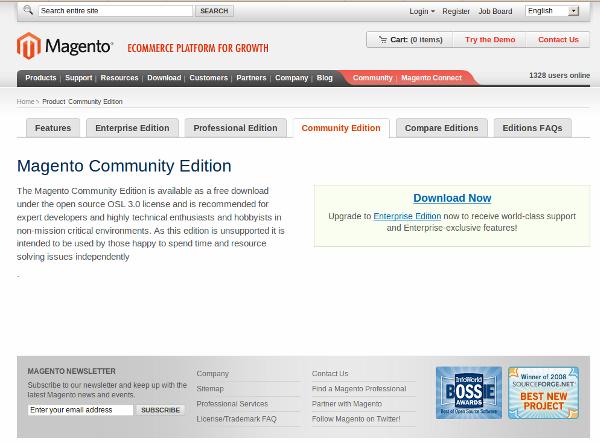The width and height of the screenshot is (600, 443).
Task: Open the Company menu
Action: click(292, 78)
